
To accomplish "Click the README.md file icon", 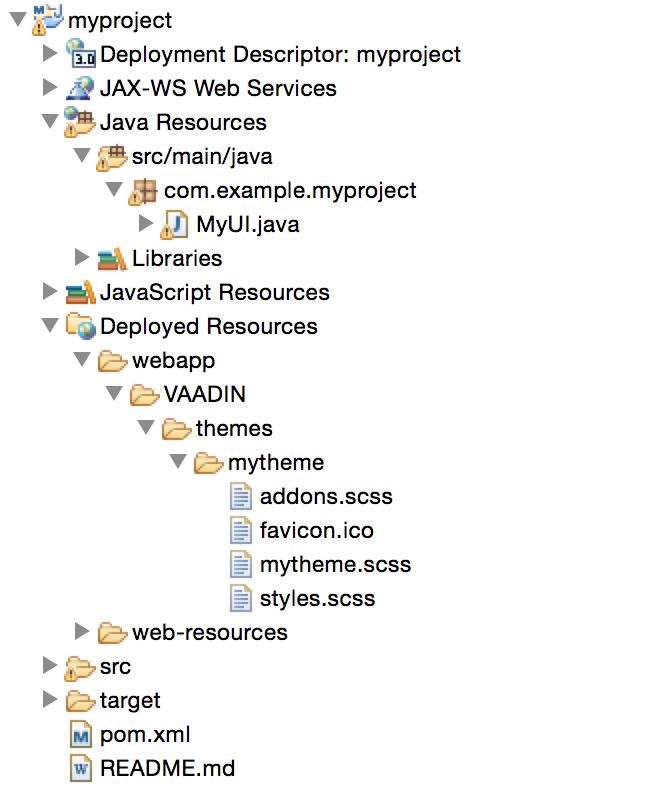I will pyautogui.click(x=81, y=769).
